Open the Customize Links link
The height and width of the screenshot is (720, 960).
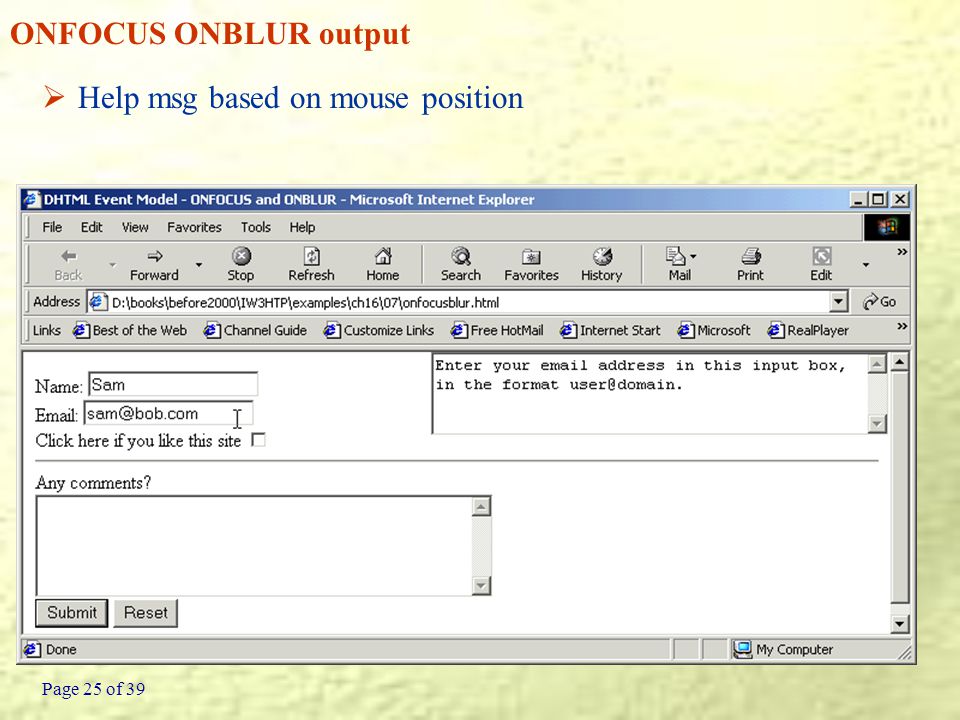coord(379,331)
